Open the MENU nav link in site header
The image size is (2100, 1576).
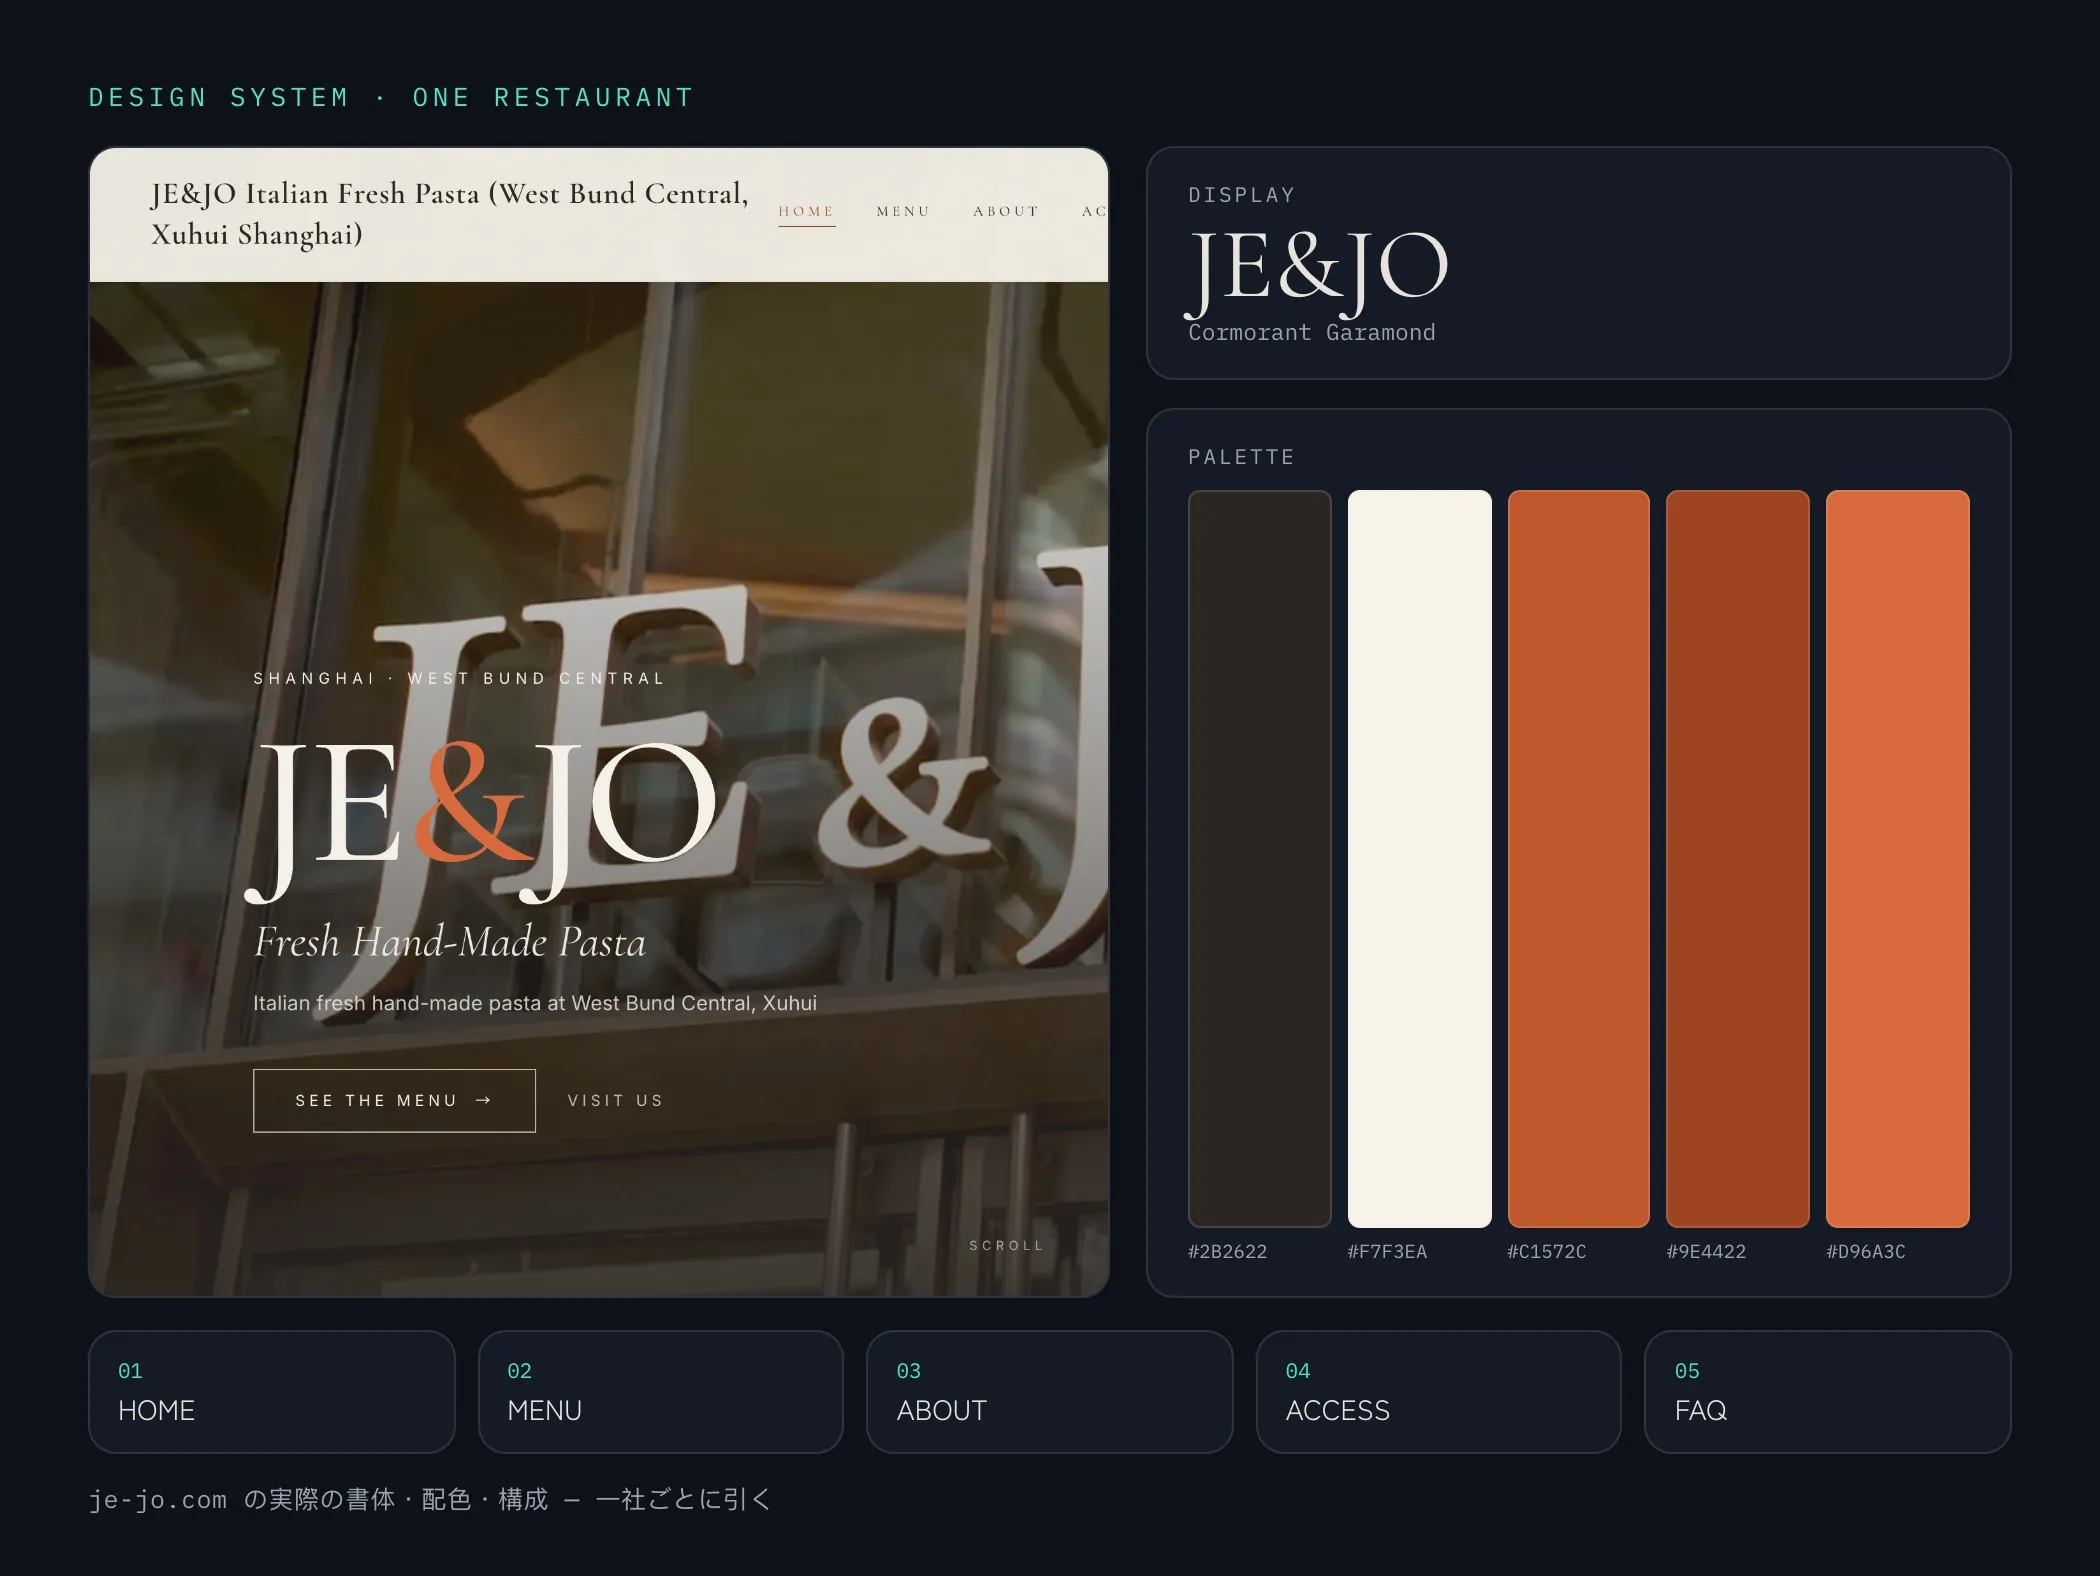903,212
